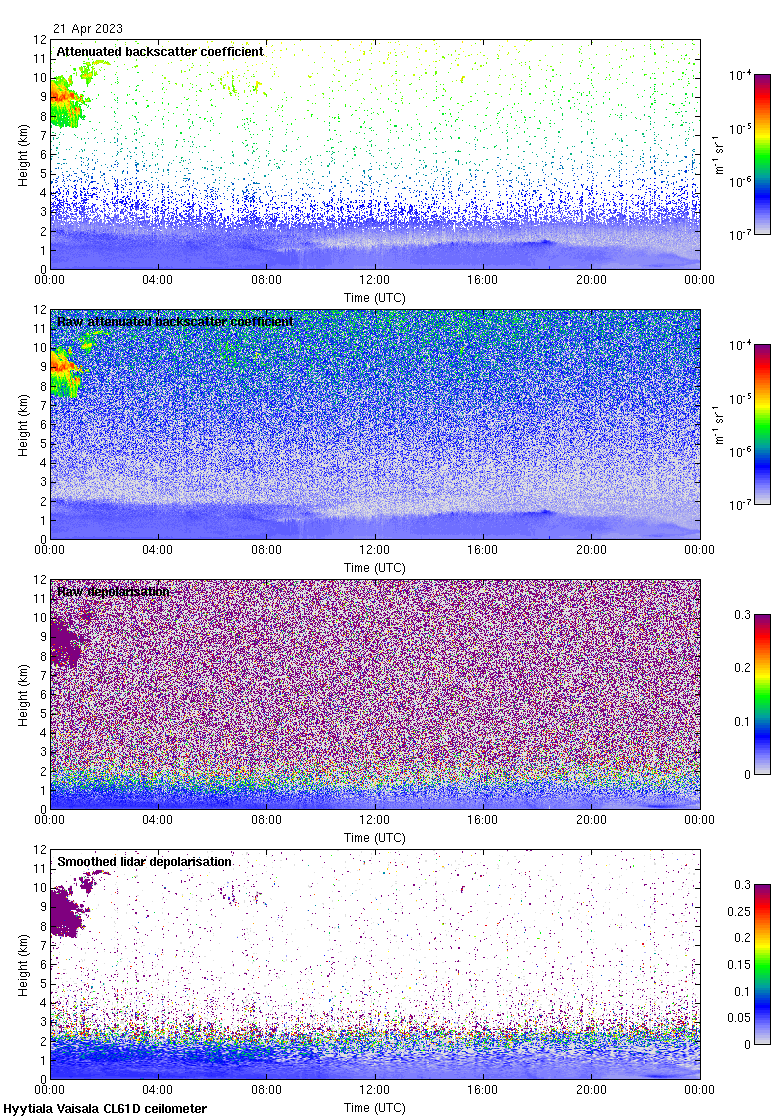Screen dimensions: 780x1120
Task: Click the "21 Apr 2023" date label
Action: (88, 29)
